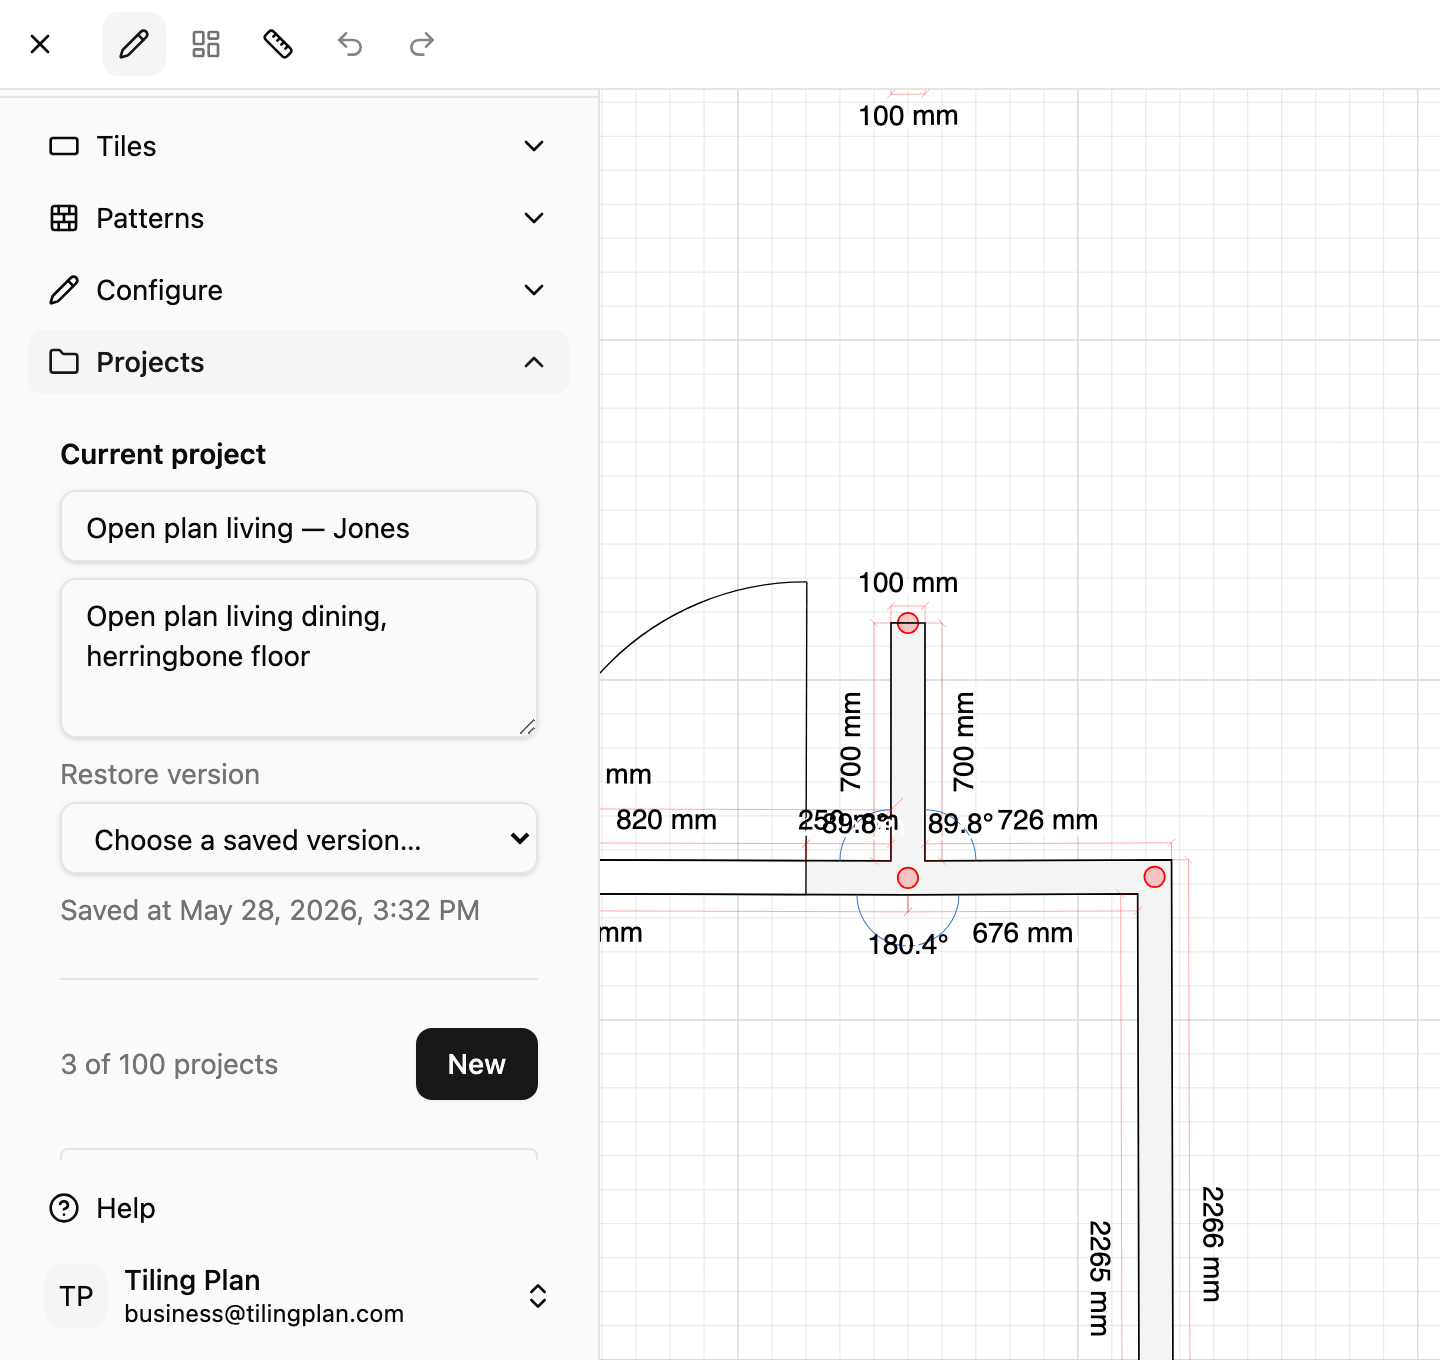This screenshot has height=1360, width=1440.
Task: Undo the last action
Action: [x=350, y=44]
